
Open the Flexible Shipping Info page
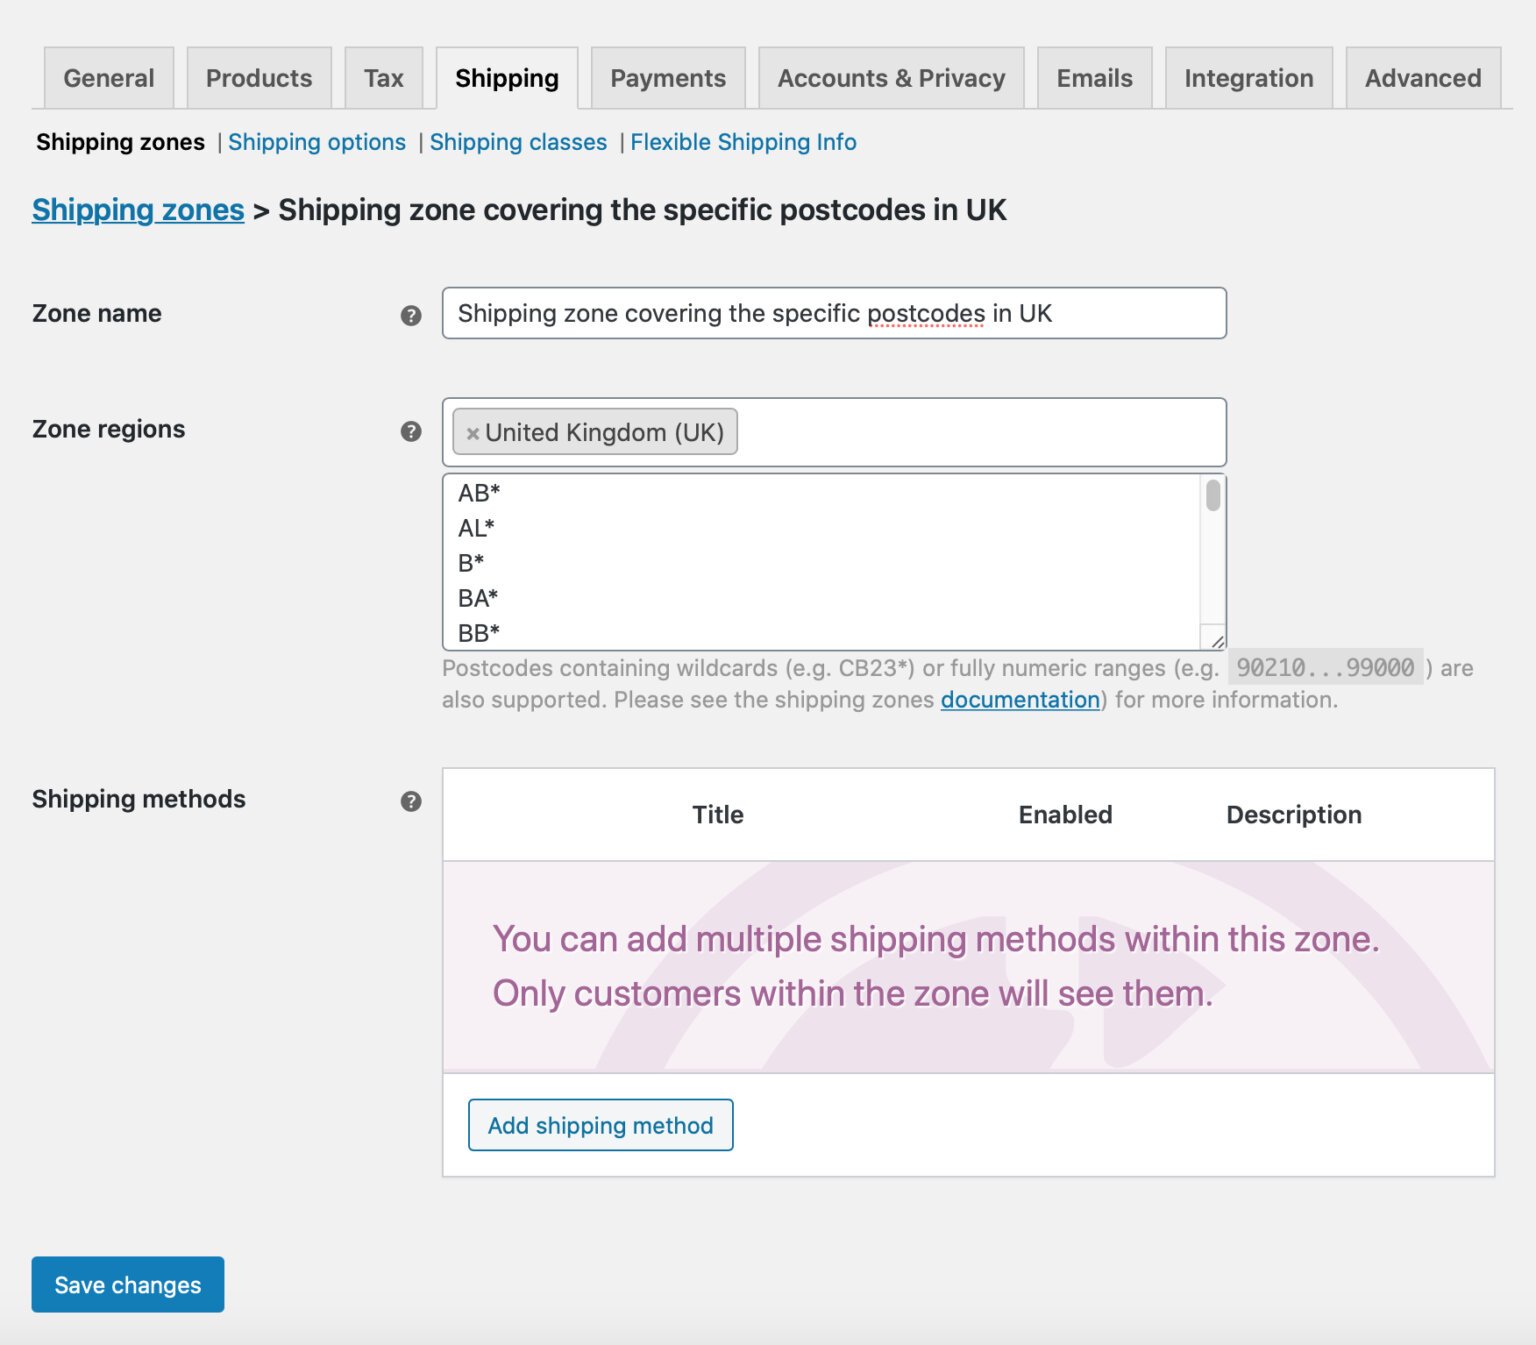click(x=742, y=142)
